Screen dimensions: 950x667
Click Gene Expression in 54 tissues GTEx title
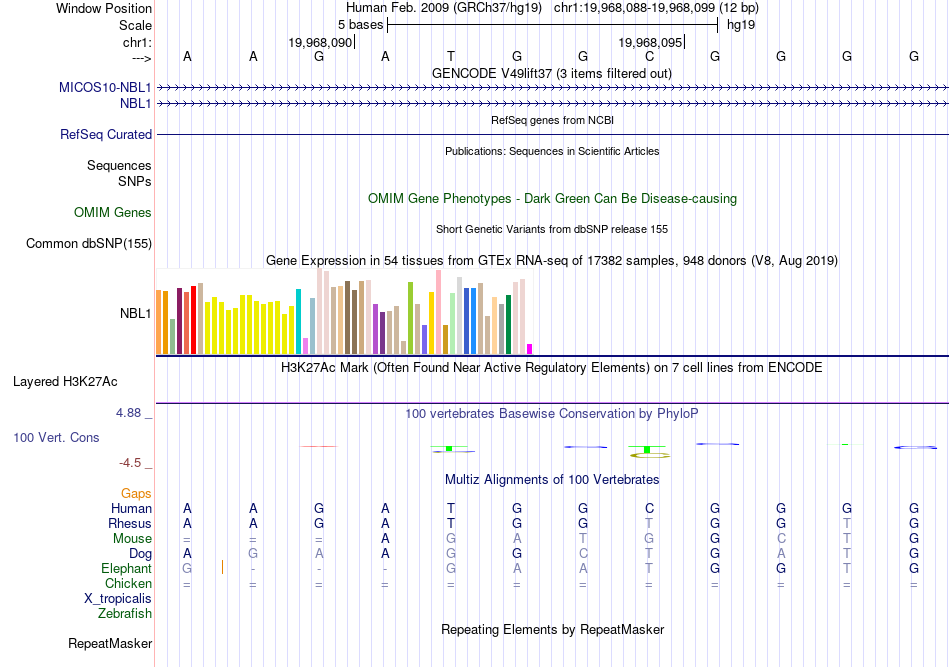(552, 260)
